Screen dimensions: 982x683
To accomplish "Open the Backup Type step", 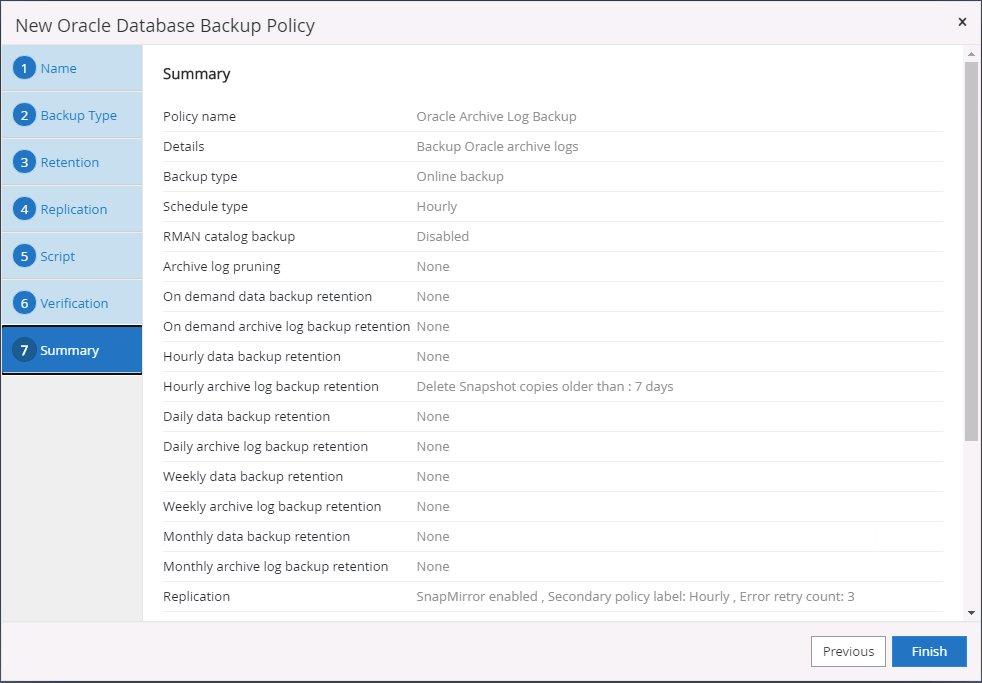I will [78, 115].
